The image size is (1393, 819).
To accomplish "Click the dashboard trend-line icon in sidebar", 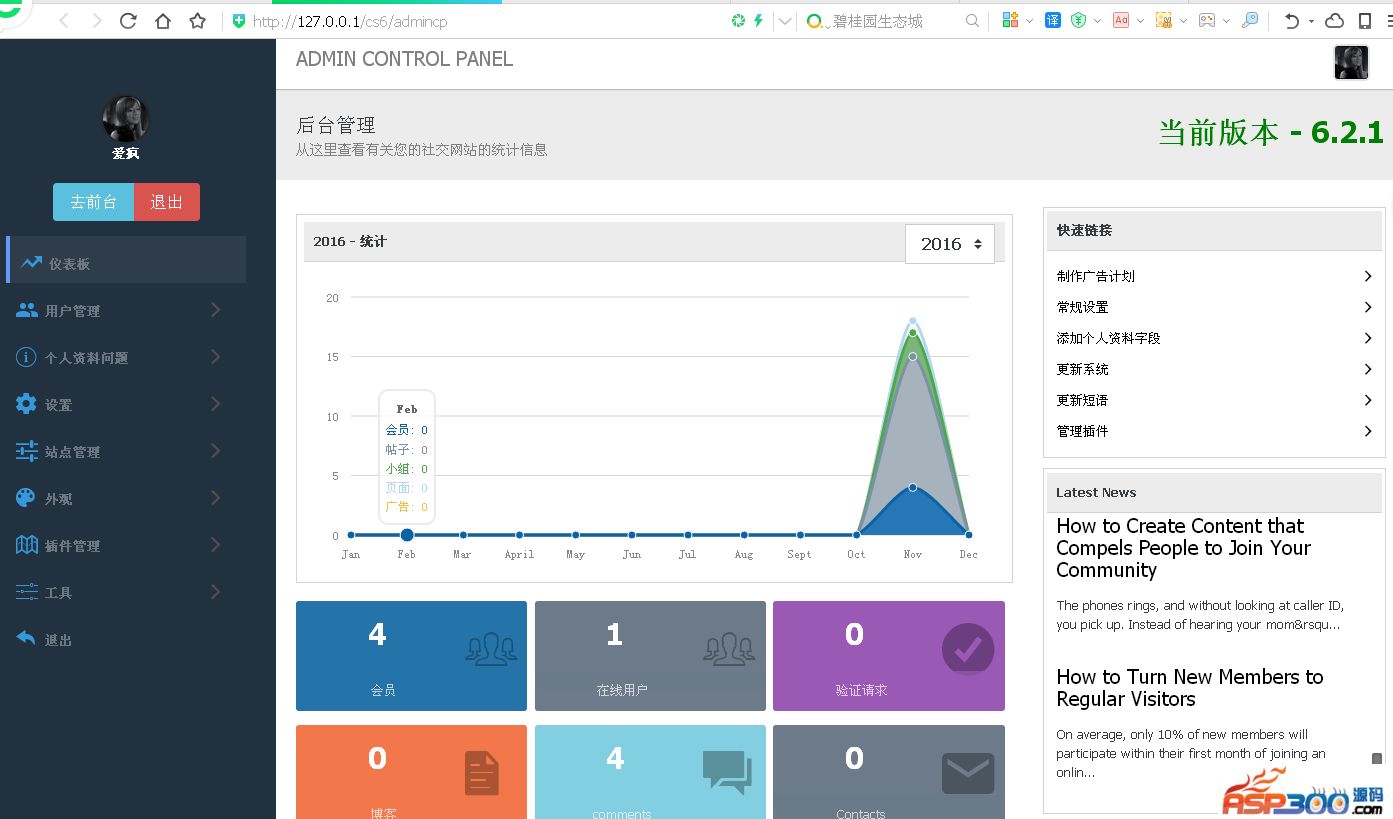I will pyautogui.click(x=31, y=263).
